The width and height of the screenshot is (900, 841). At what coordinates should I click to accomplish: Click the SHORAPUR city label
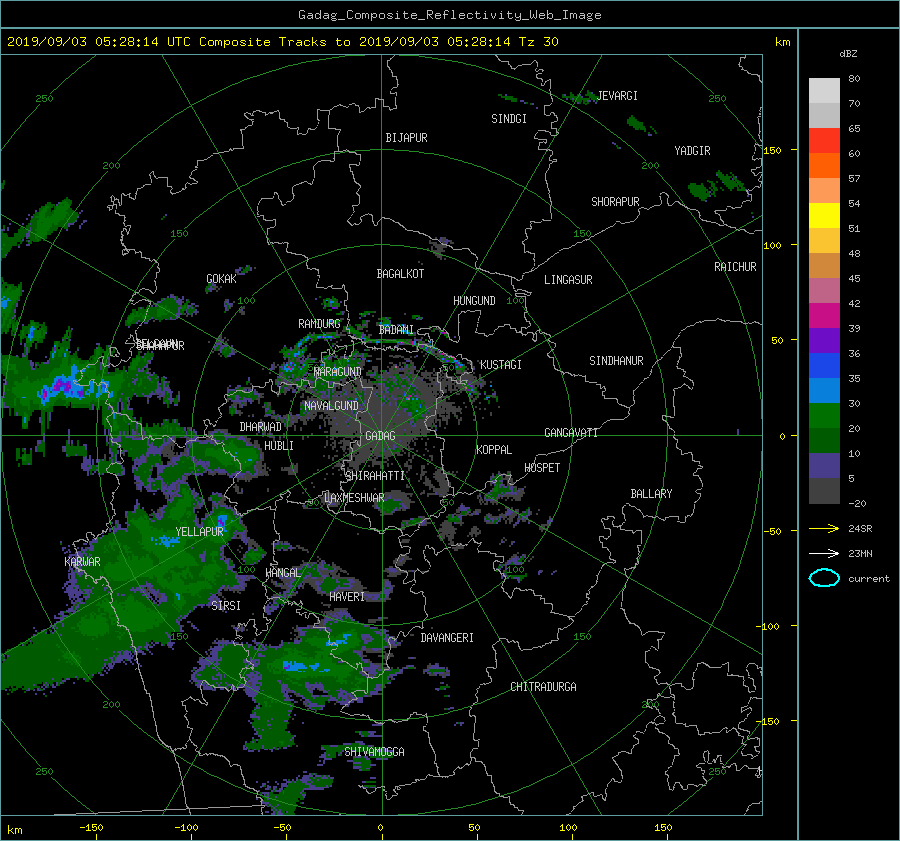[x=615, y=202]
